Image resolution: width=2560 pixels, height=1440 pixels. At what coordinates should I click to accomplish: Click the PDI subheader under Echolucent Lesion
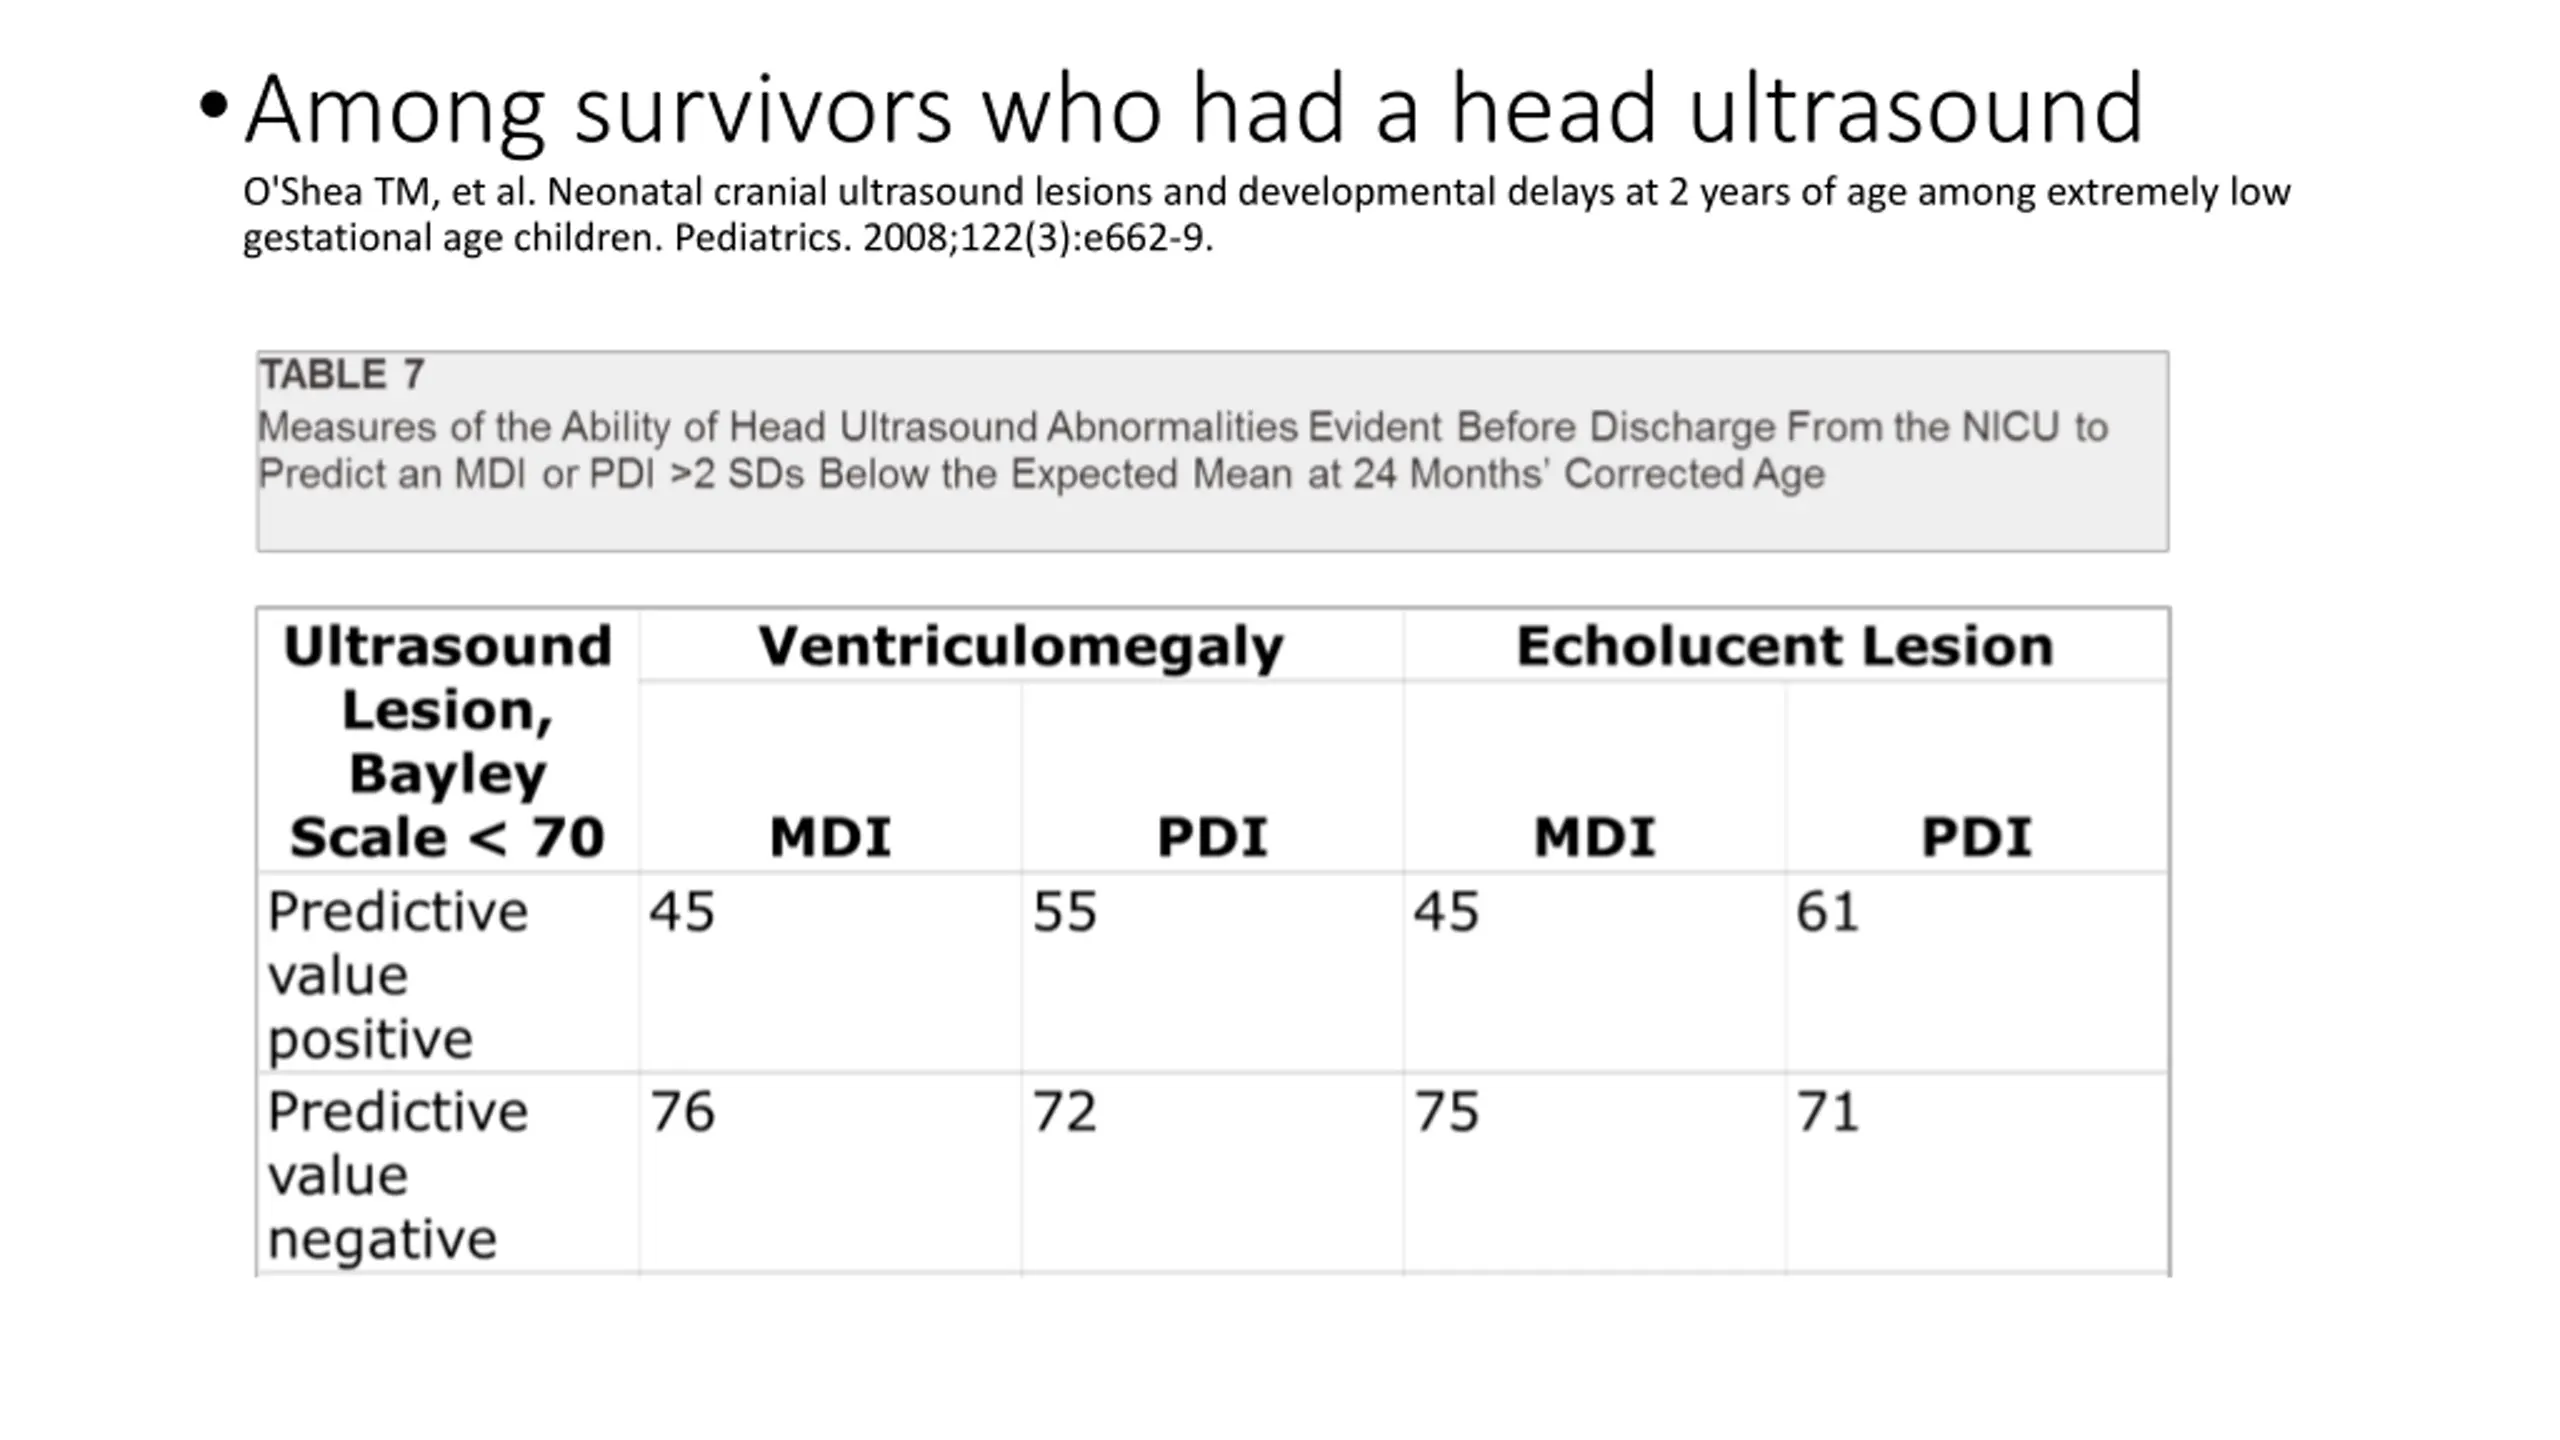click(x=1976, y=837)
